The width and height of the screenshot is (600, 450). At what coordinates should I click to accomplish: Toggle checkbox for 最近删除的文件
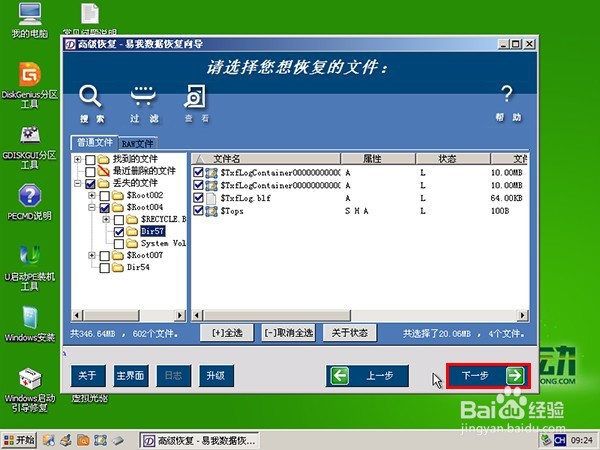tap(90, 171)
